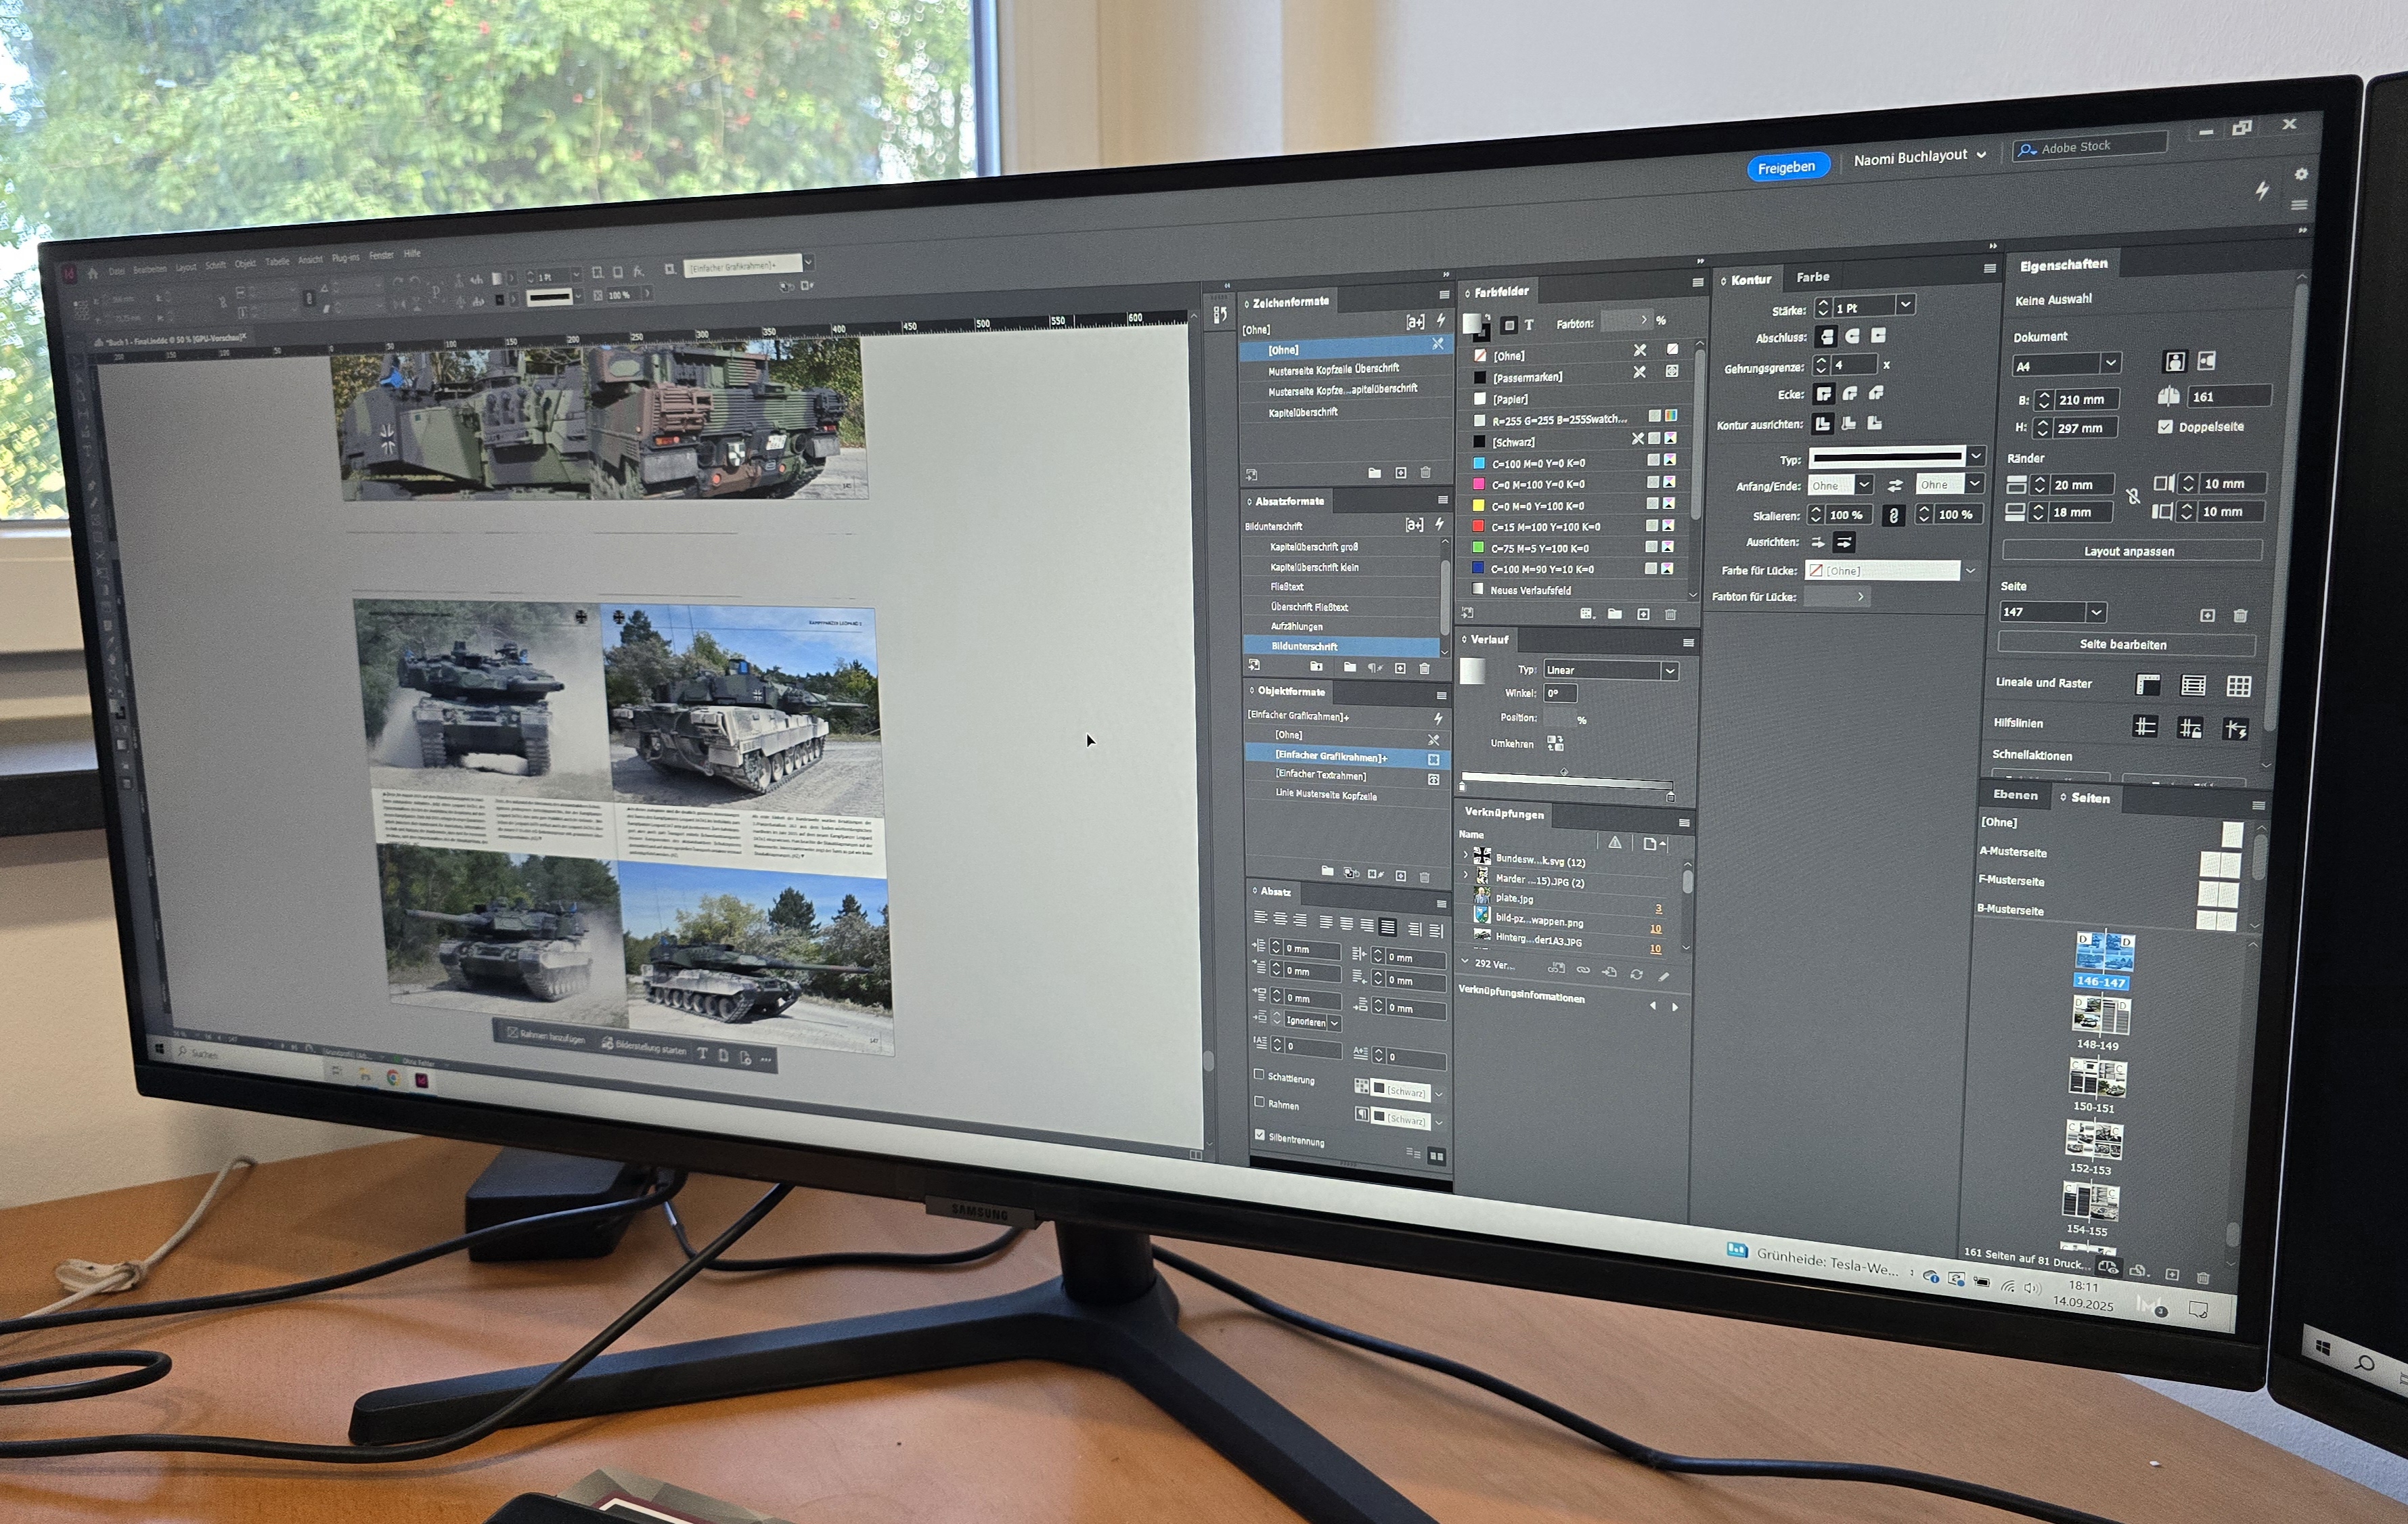Screen dimensions: 2408x1524
Task: Open the Farbe für Lücke dropdown
Action: (x=1970, y=570)
